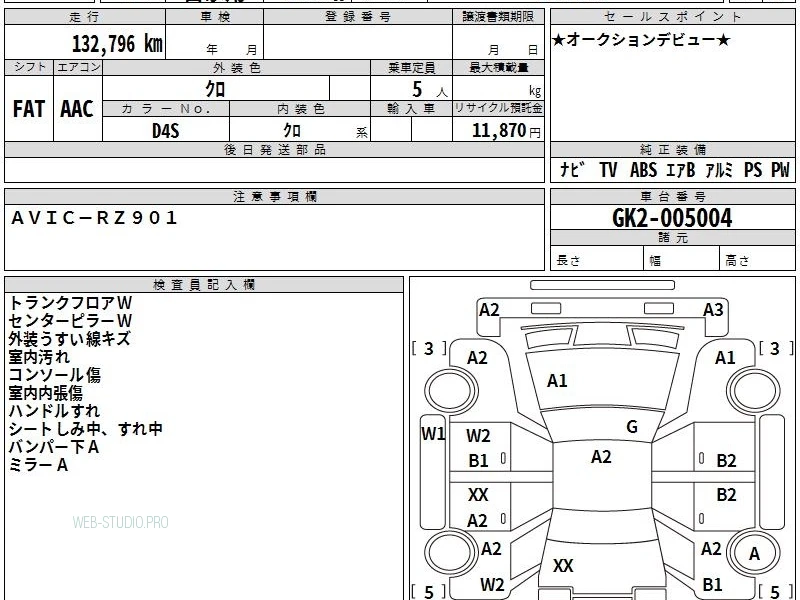Select the カラーNo. header
This screenshot has height=600, width=800.
(x=166, y=108)
